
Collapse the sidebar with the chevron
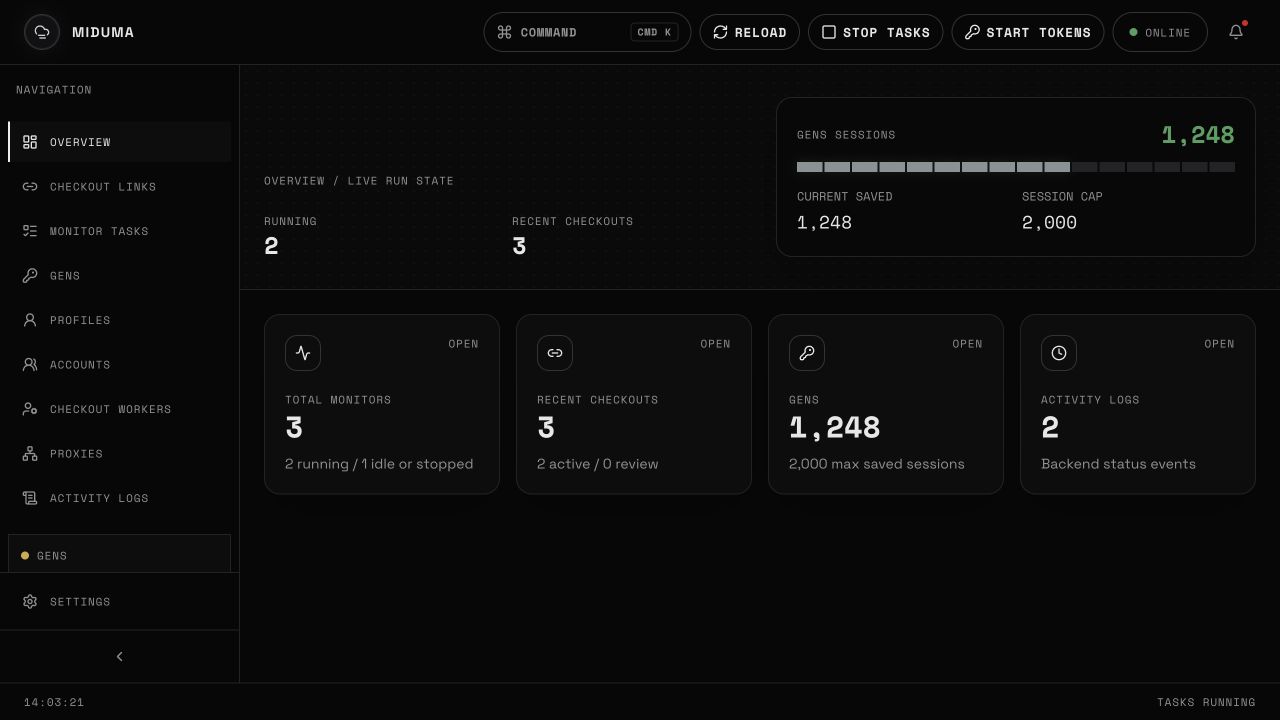coord(120,657)
